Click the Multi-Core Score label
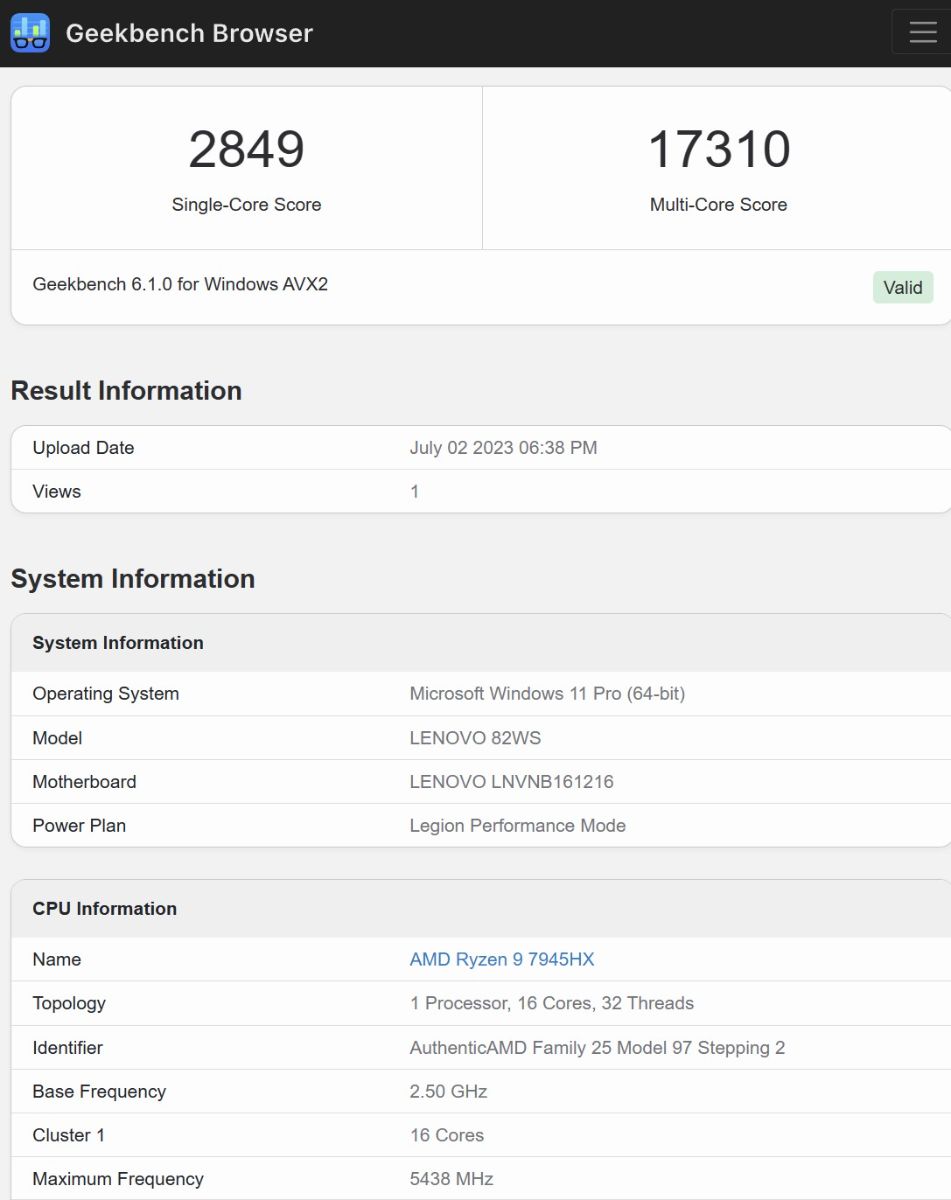The image size is (951, 1200). [x=718, y=204]
